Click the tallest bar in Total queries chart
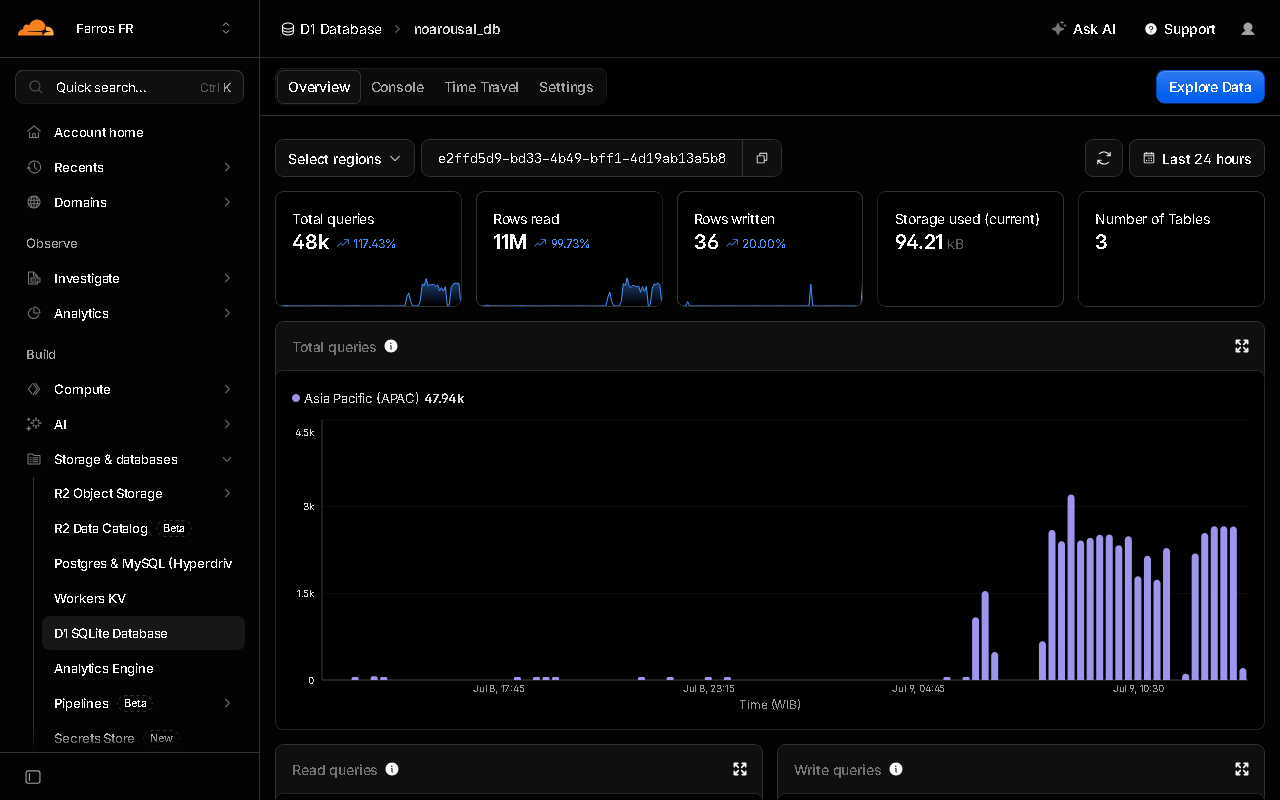1280x800 pixels. pyautogui.click(x=1071, y=587)
